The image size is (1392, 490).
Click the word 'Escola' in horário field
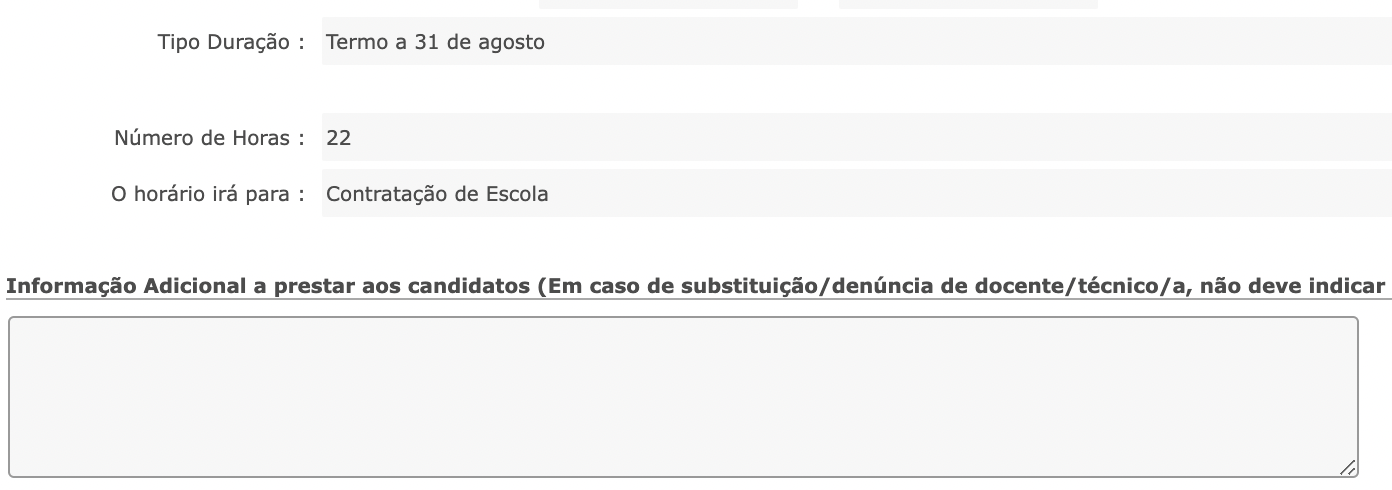coord(517,194)
